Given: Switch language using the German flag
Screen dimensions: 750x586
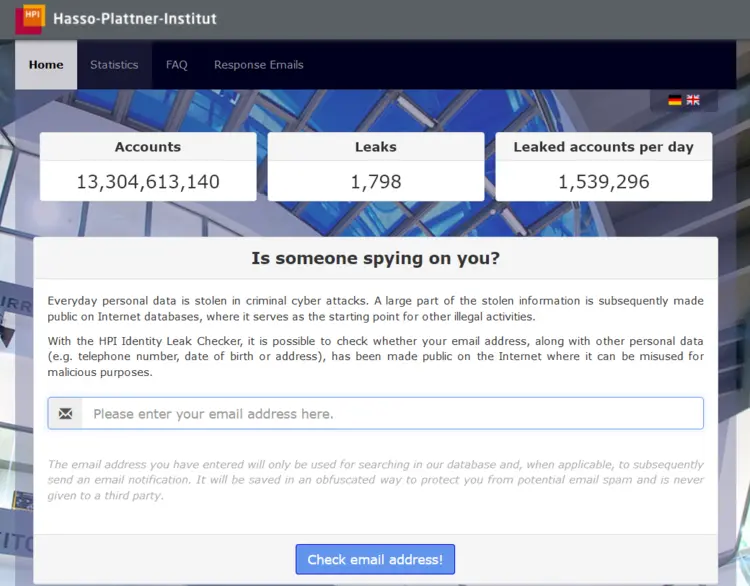Looking at the screenshot, I should (x=675, y=100).
